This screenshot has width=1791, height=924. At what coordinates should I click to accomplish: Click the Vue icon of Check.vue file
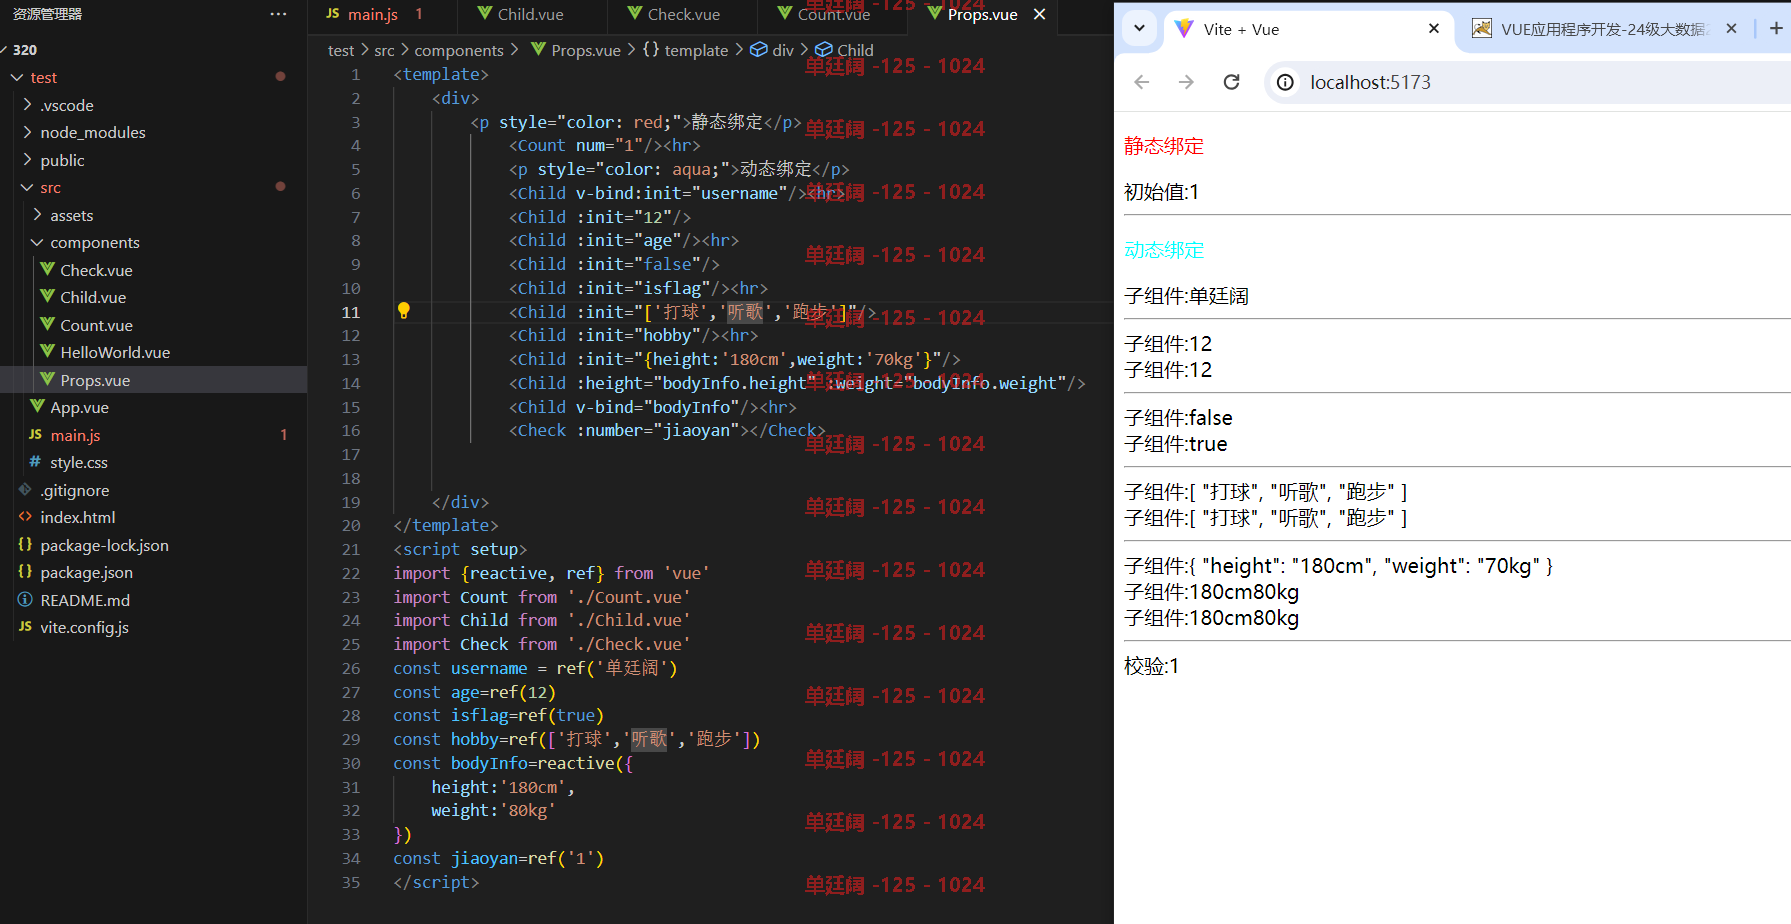point(47,269)
